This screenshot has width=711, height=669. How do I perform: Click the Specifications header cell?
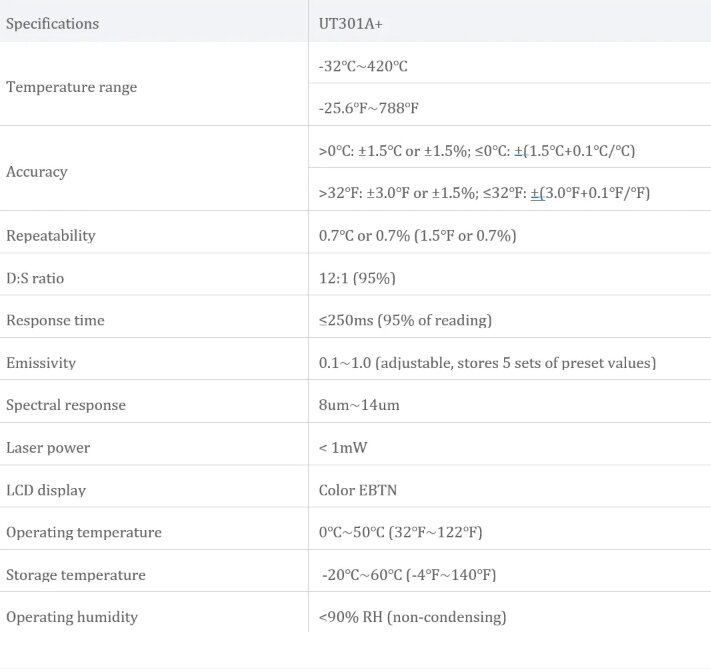pyautogui.click(x=52, y=23)
